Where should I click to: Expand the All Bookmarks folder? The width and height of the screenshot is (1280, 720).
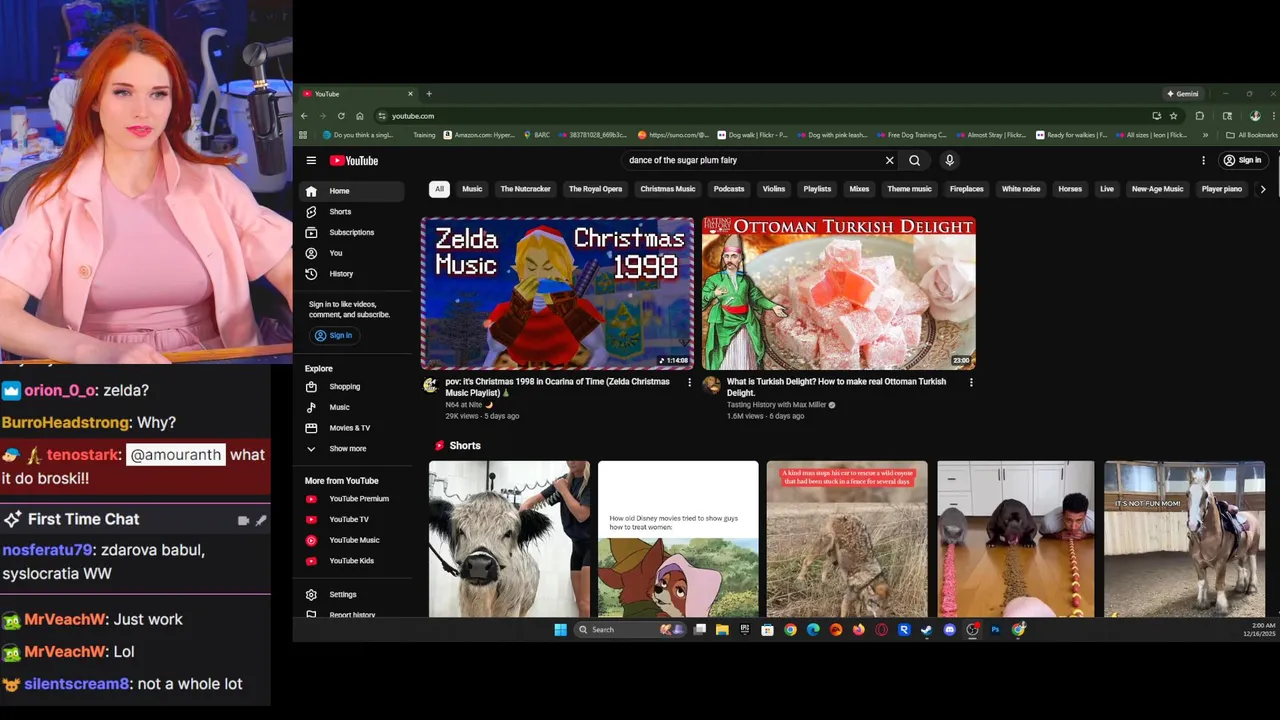[x=1252, y=135]
